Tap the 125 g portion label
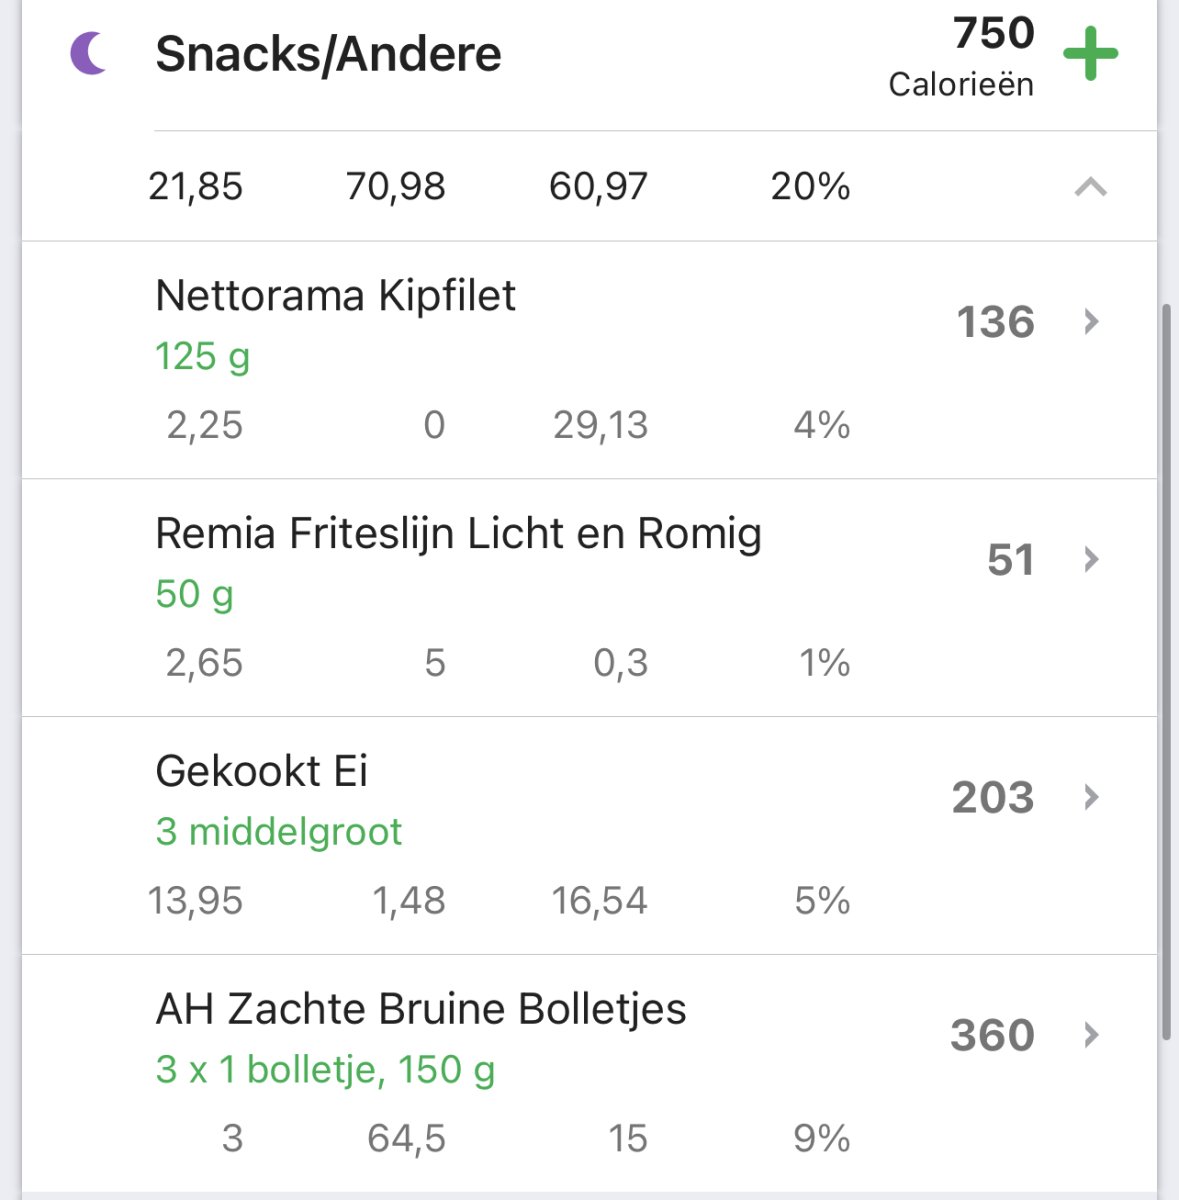Screen dimensions: 1179x1200 coord(202,357)
